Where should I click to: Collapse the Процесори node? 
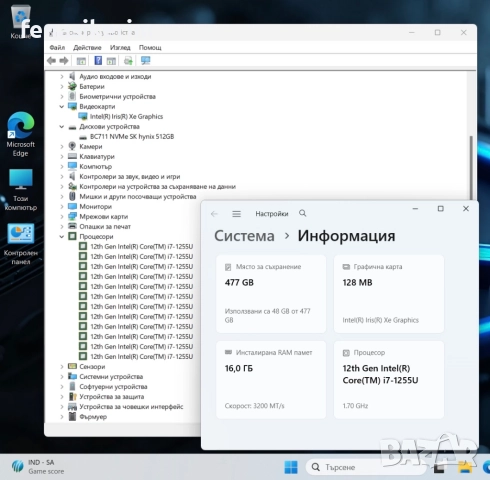click(62, 236)
